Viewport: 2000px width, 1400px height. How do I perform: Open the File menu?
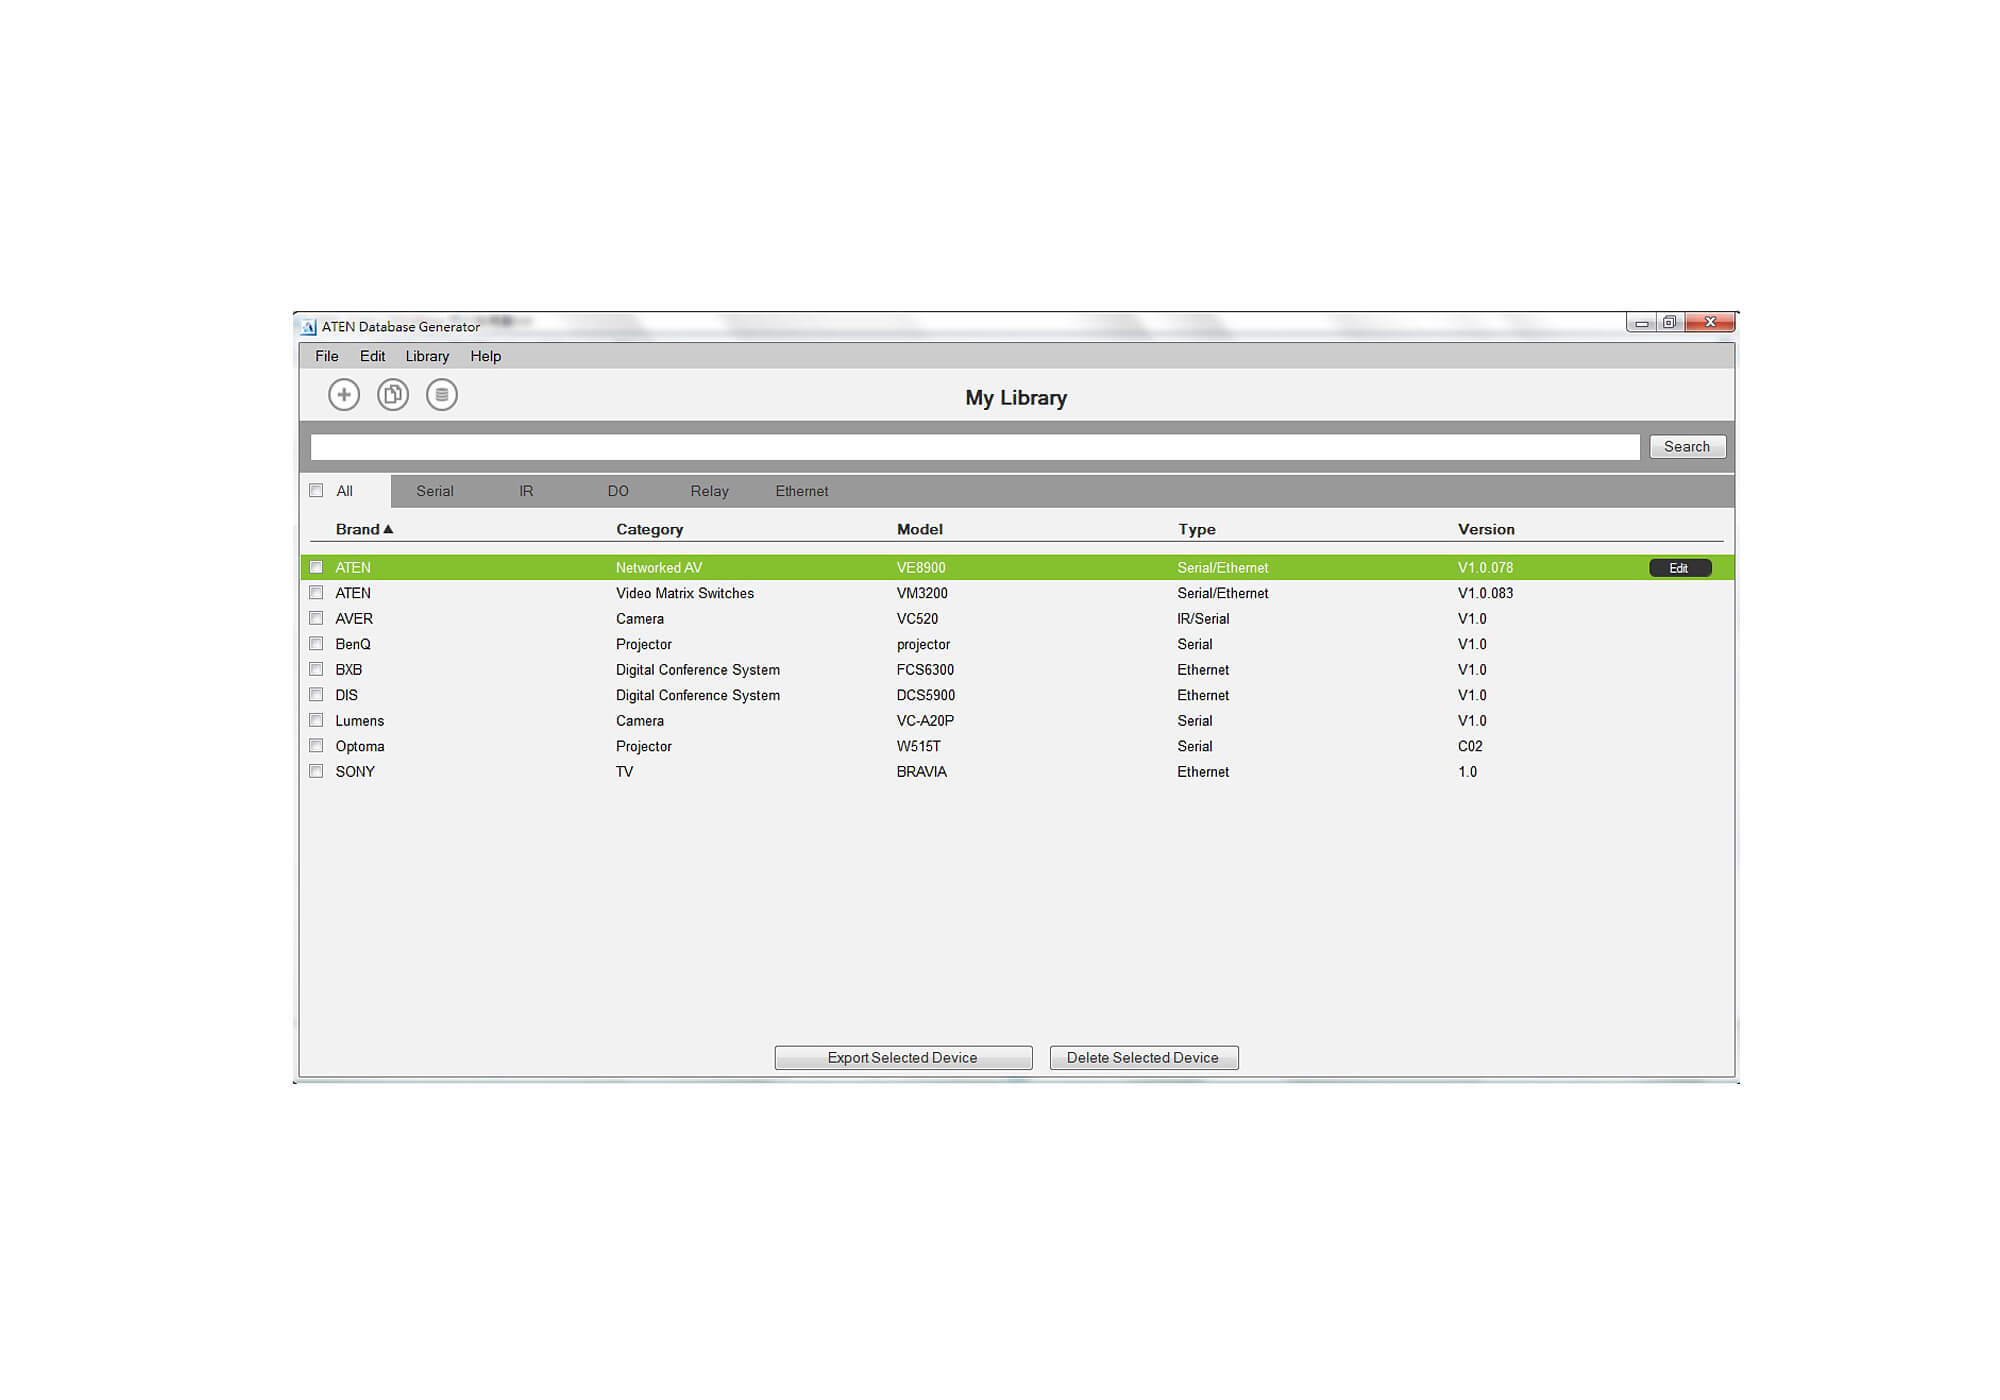[x=326, y=357]
